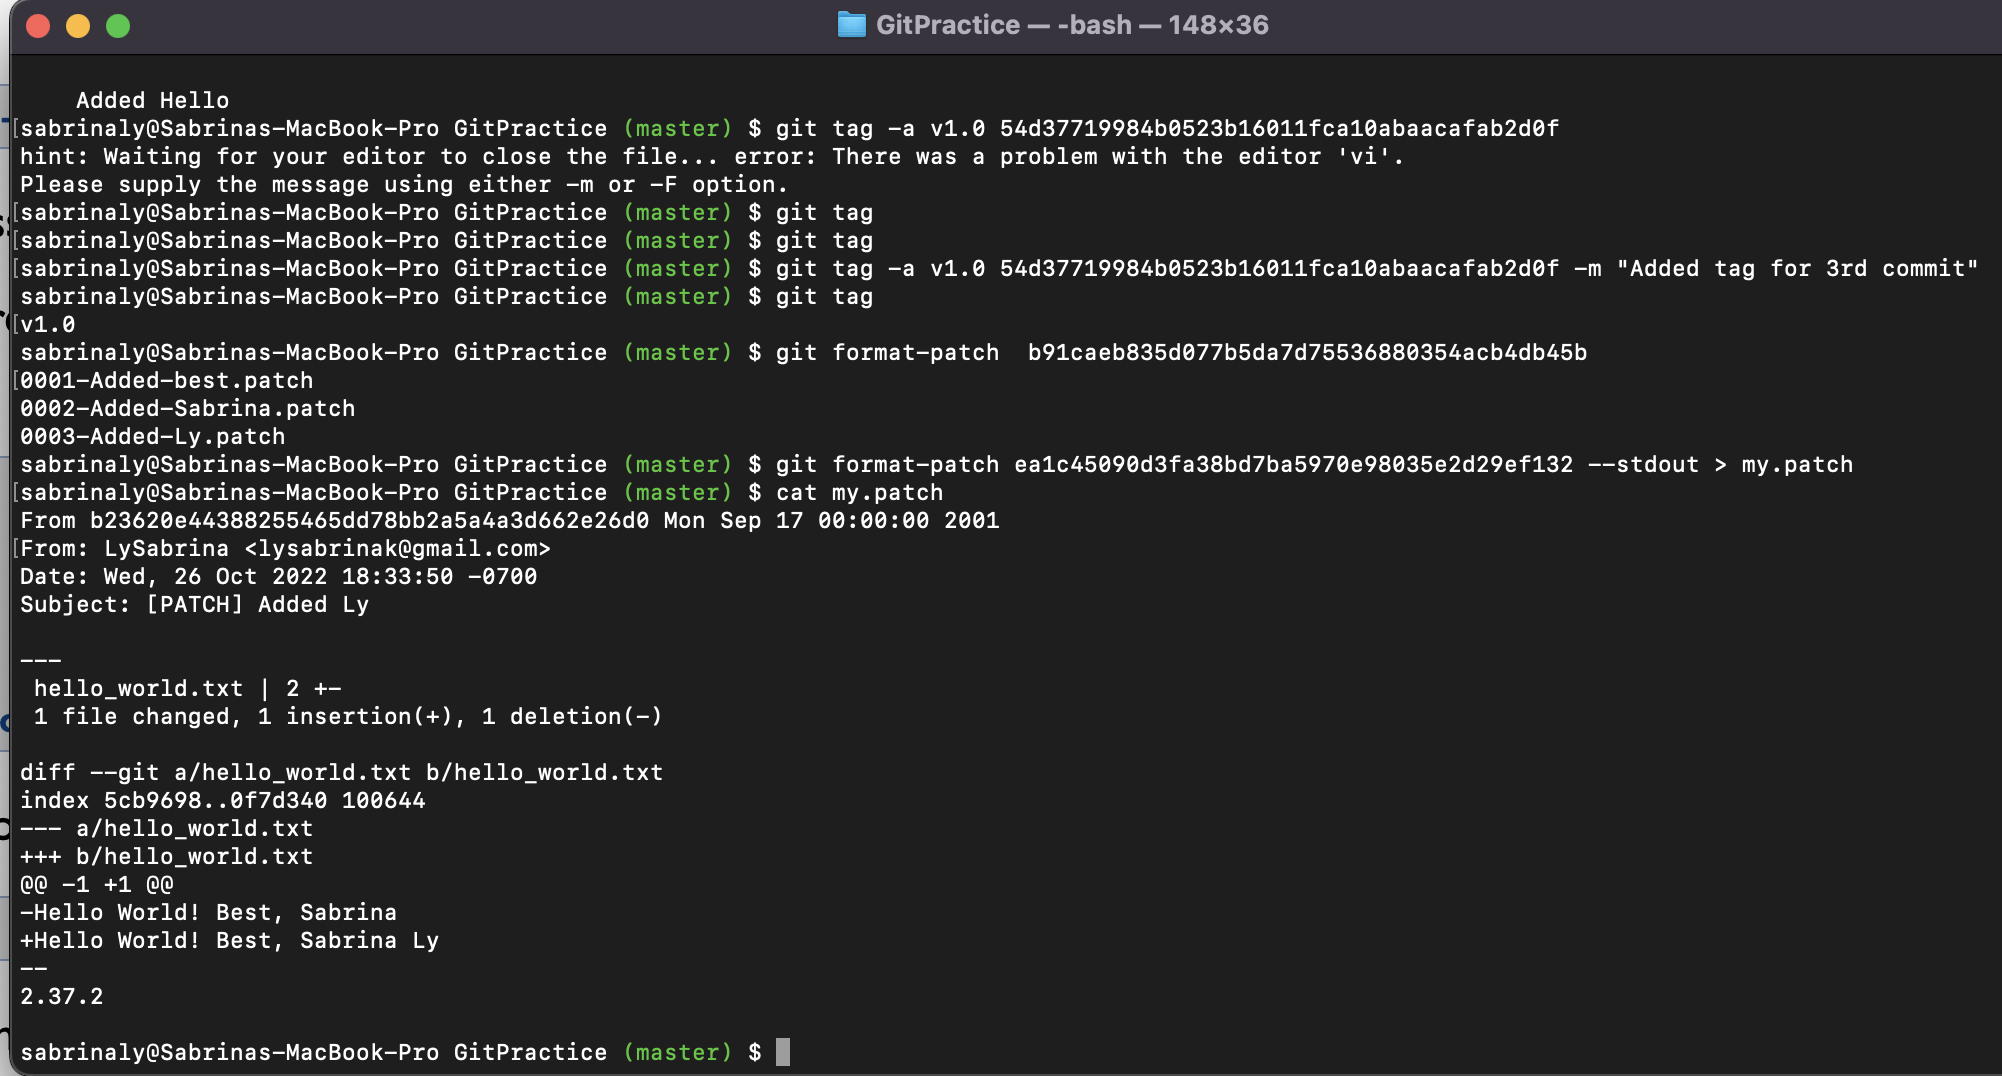Click the 'cat my.patch' command text
The height and width of the screenshot is (1076, 2002).
click(x=859, y=493)
